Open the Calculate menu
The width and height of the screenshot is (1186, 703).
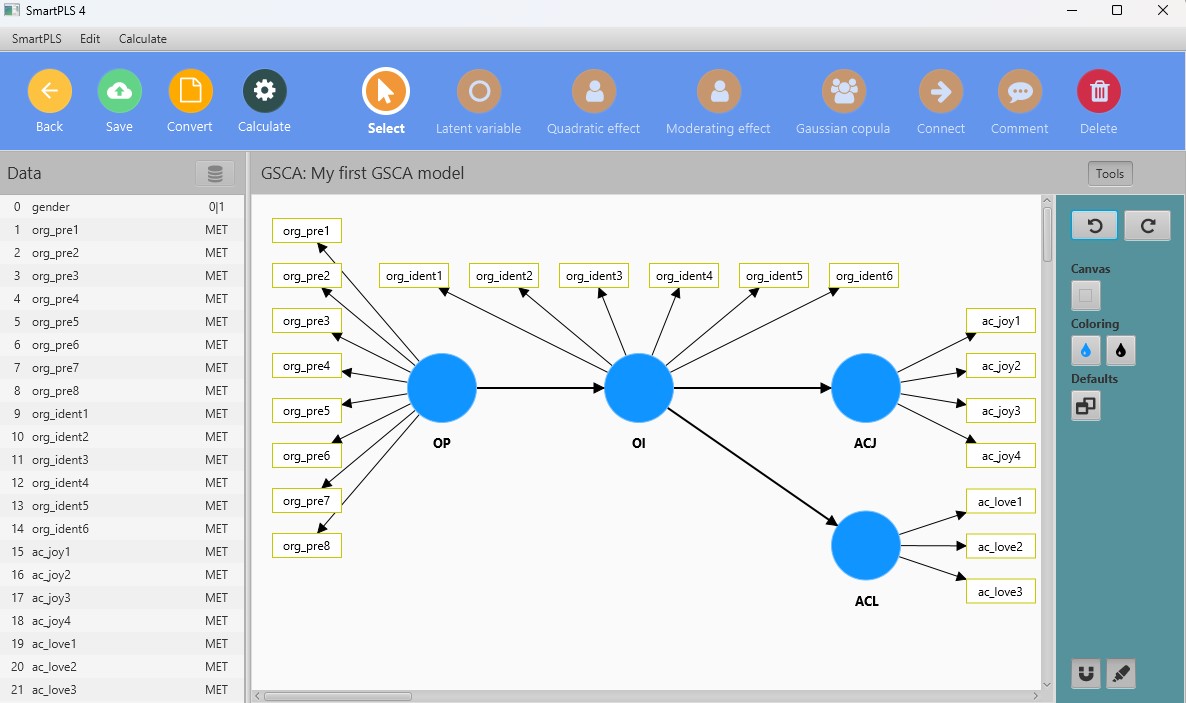pos(143,39)
